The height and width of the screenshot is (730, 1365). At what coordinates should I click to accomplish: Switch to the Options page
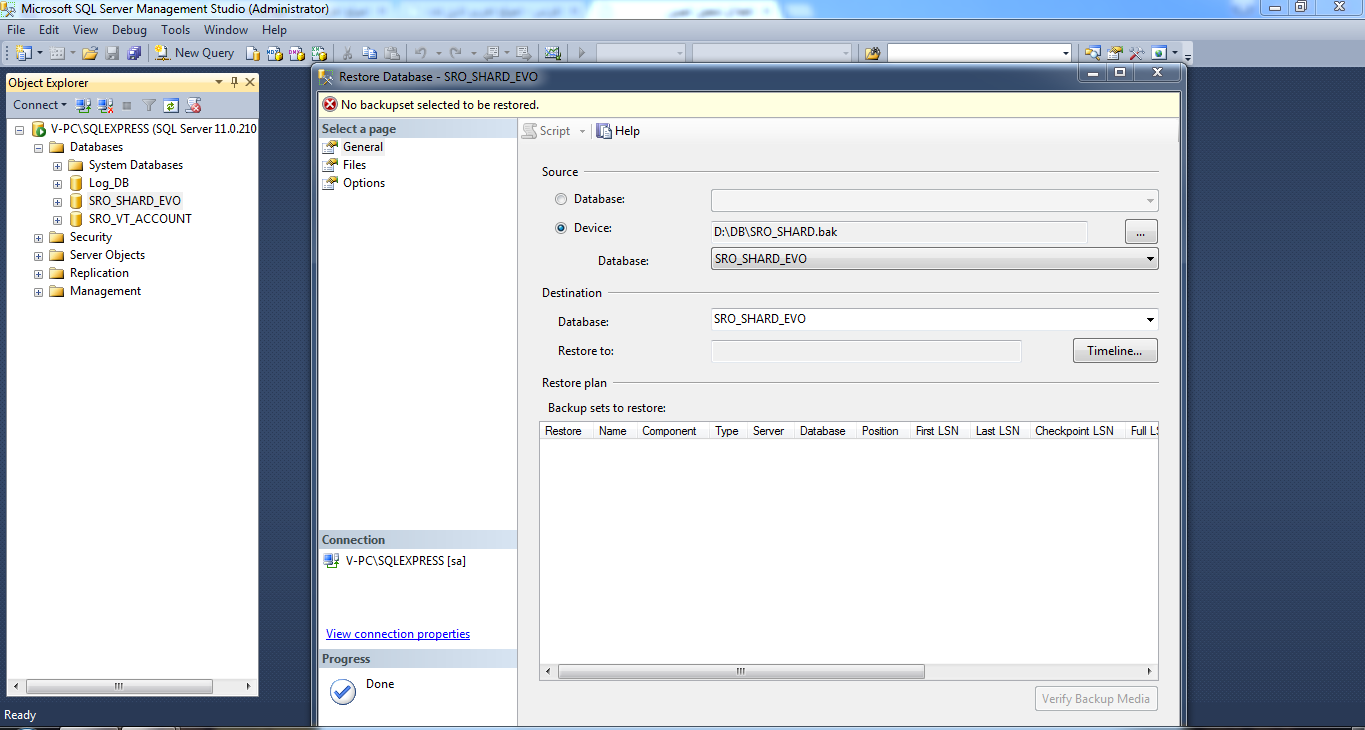click(364, 183)
